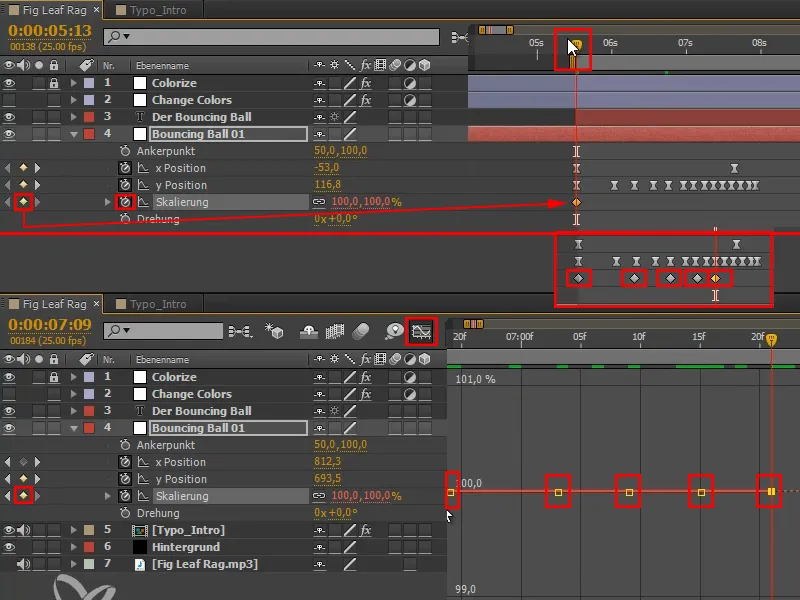
Task: Toggle fx switch on the [Typo_Intro] layer
Action: point(365,530)
